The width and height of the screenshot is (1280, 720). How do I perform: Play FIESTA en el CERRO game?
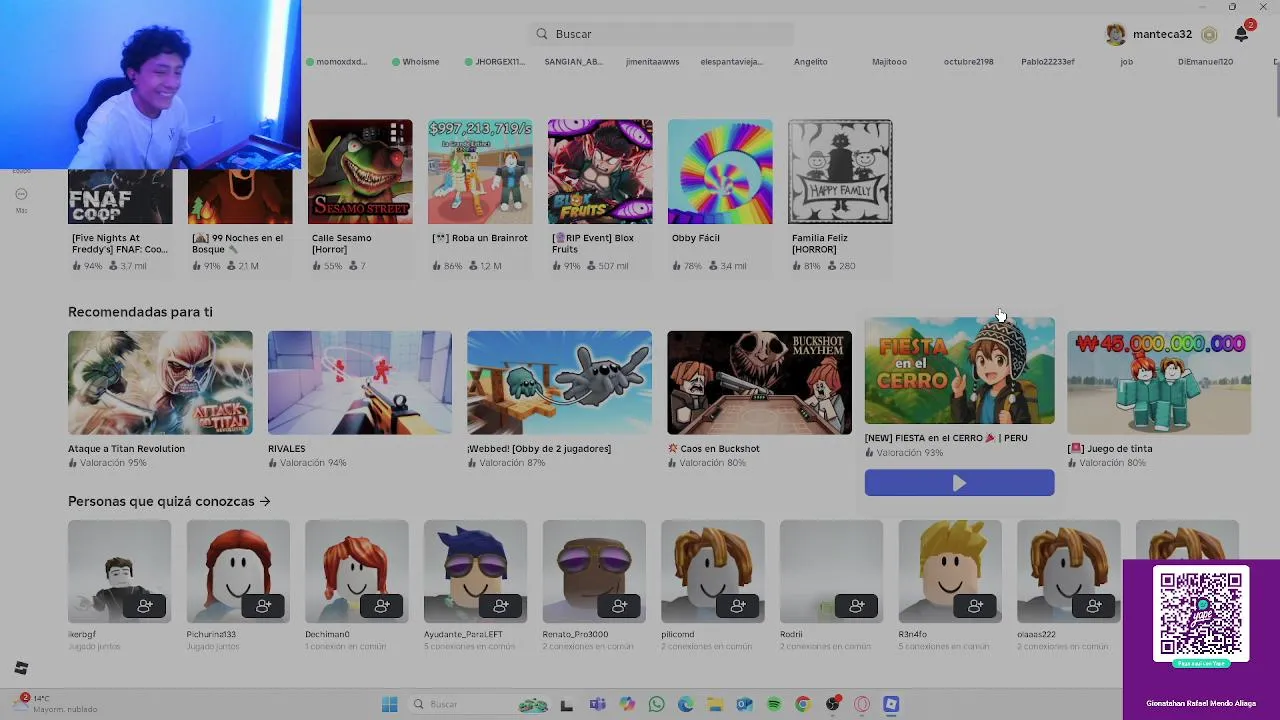point(959,483)
